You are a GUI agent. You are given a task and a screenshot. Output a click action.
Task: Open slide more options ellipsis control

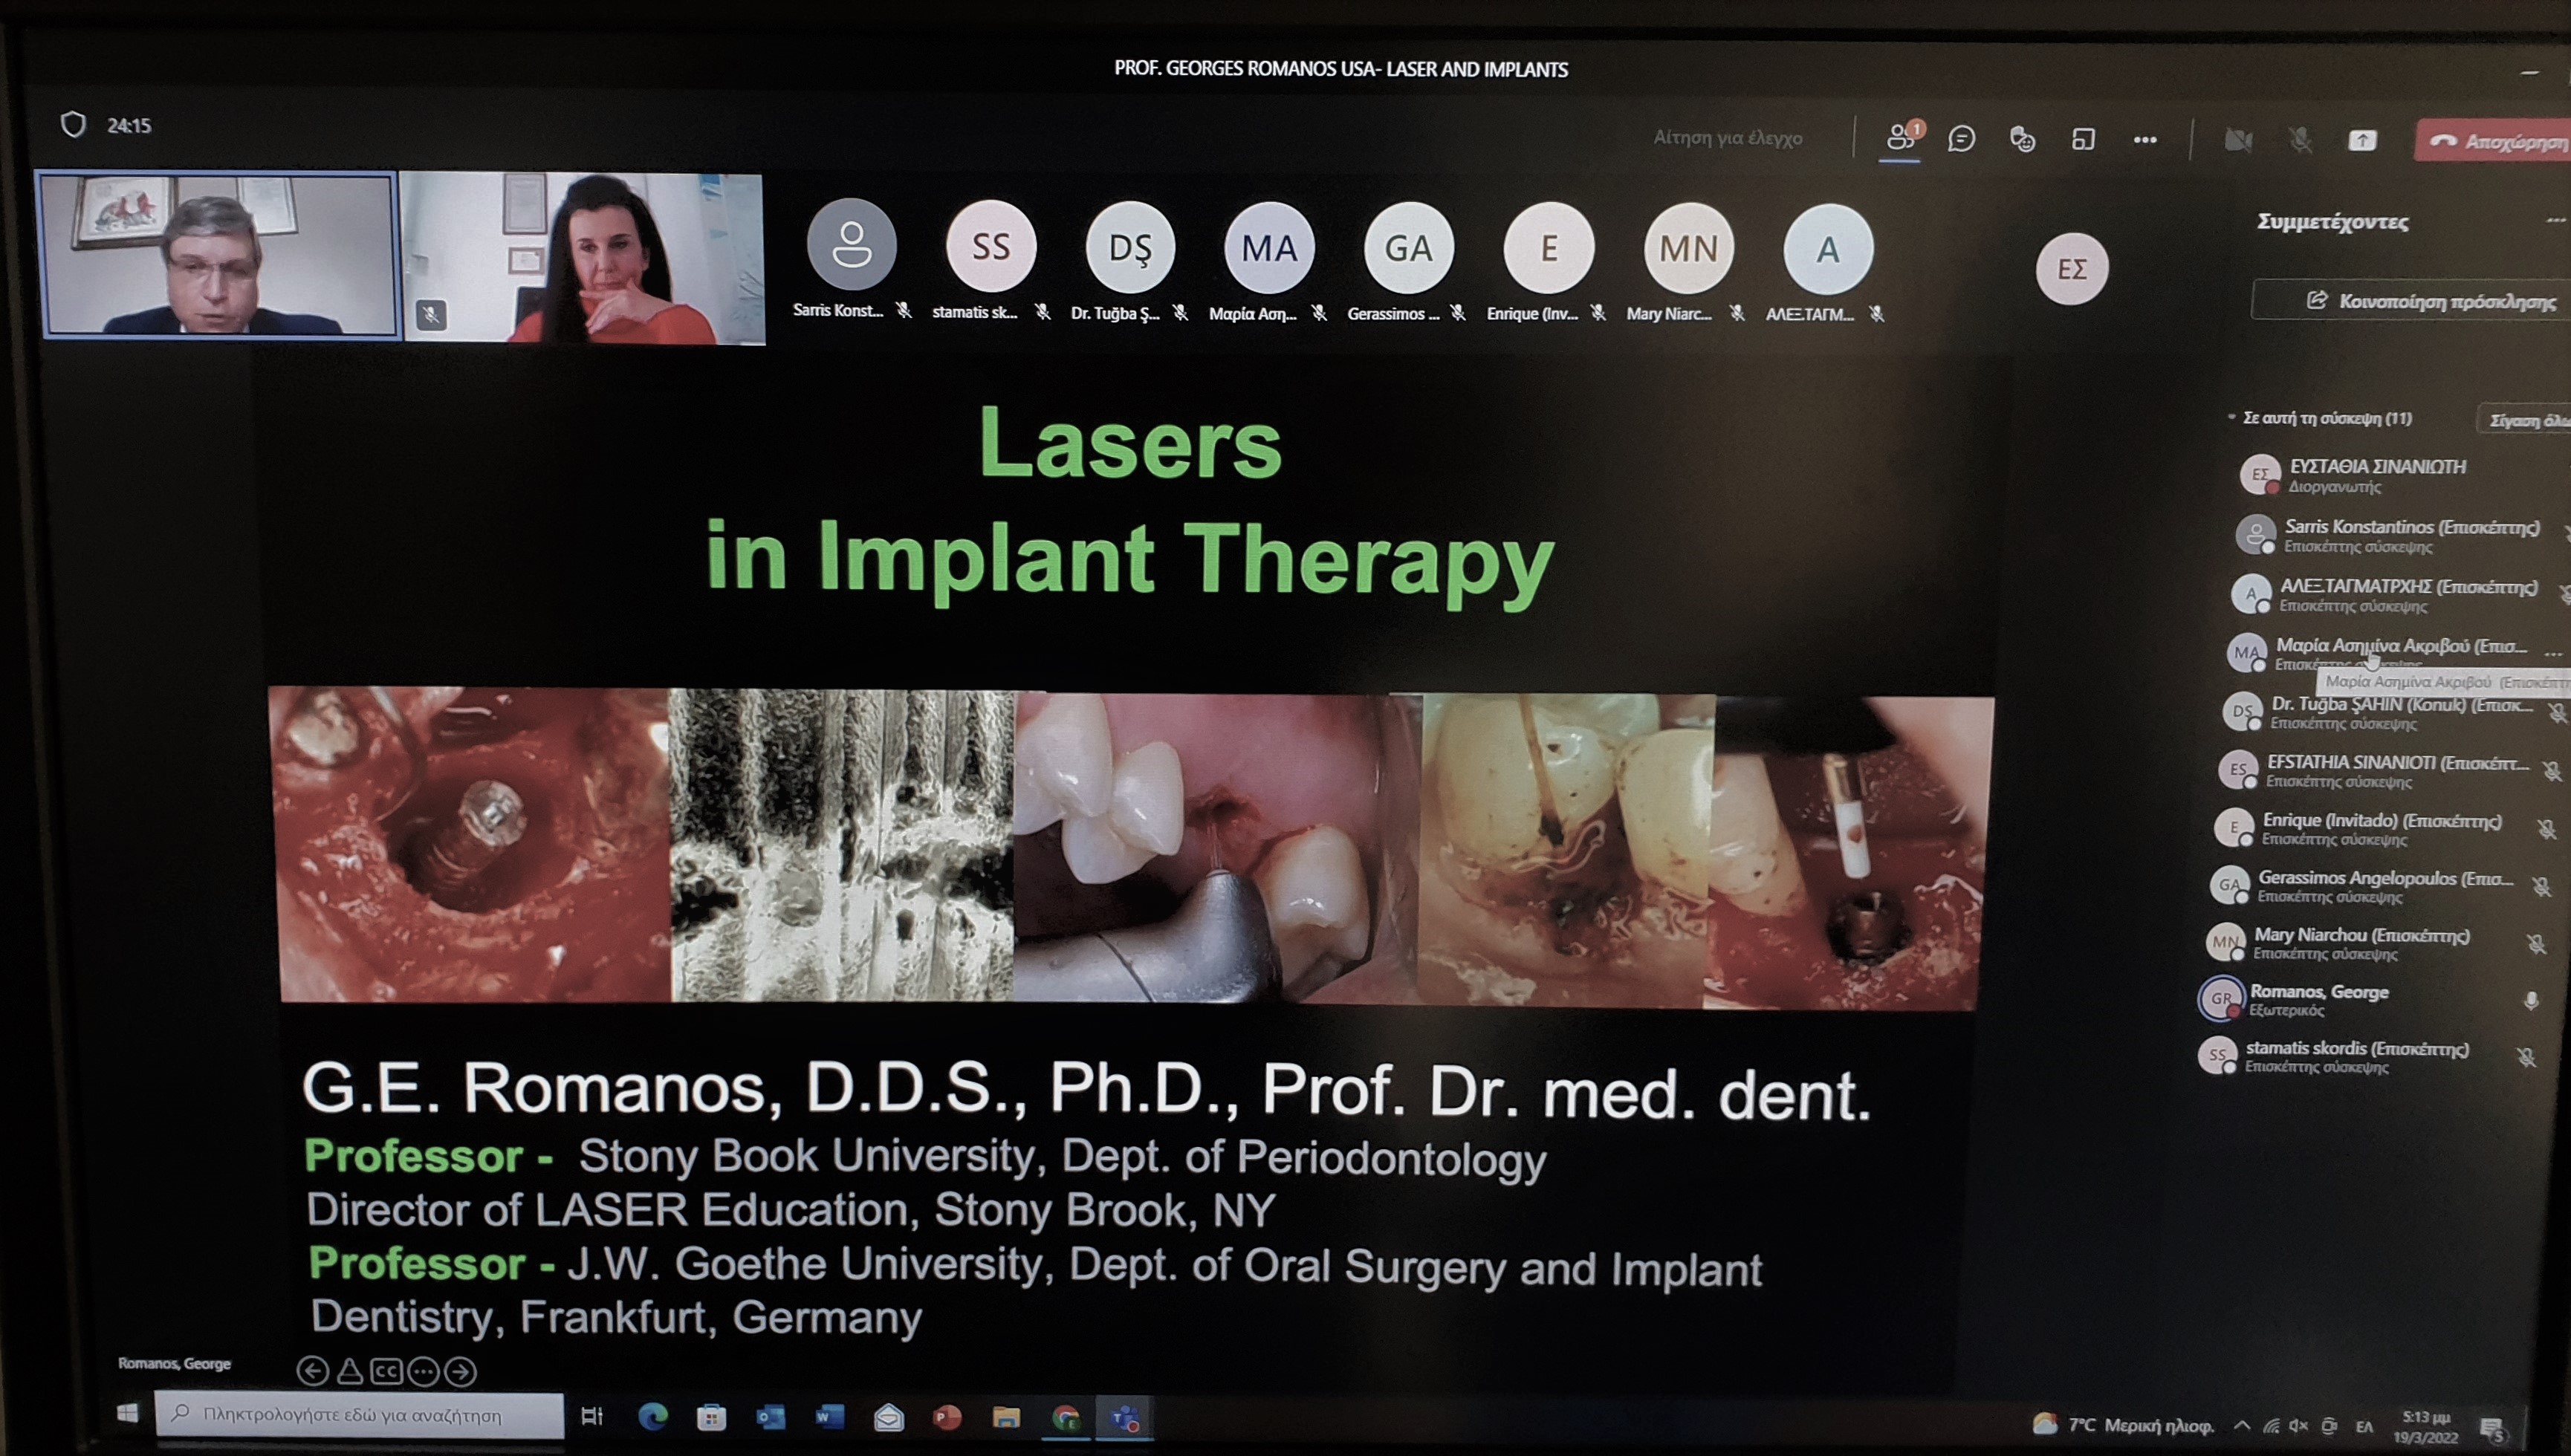[424, 1371]
